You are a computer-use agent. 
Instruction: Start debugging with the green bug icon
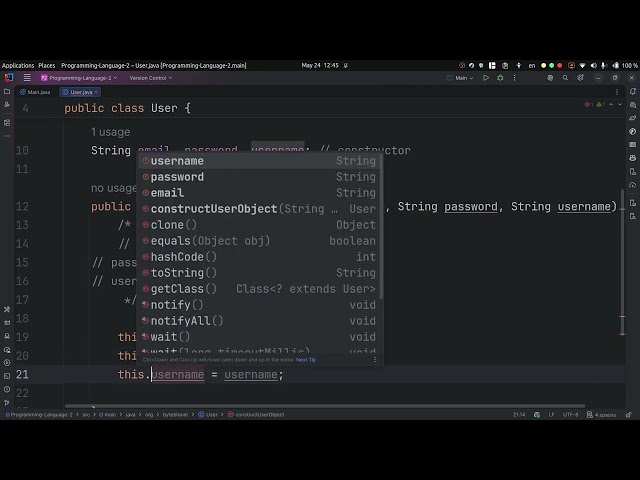click(500, 78)
